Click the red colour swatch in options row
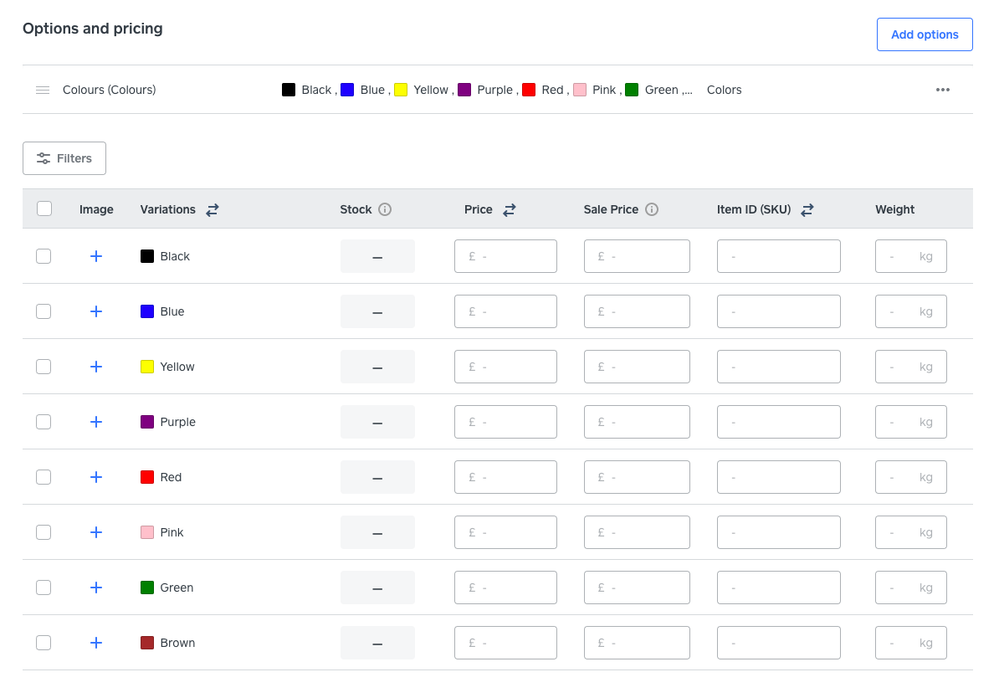999x673 pixels. tap(529, 90)
